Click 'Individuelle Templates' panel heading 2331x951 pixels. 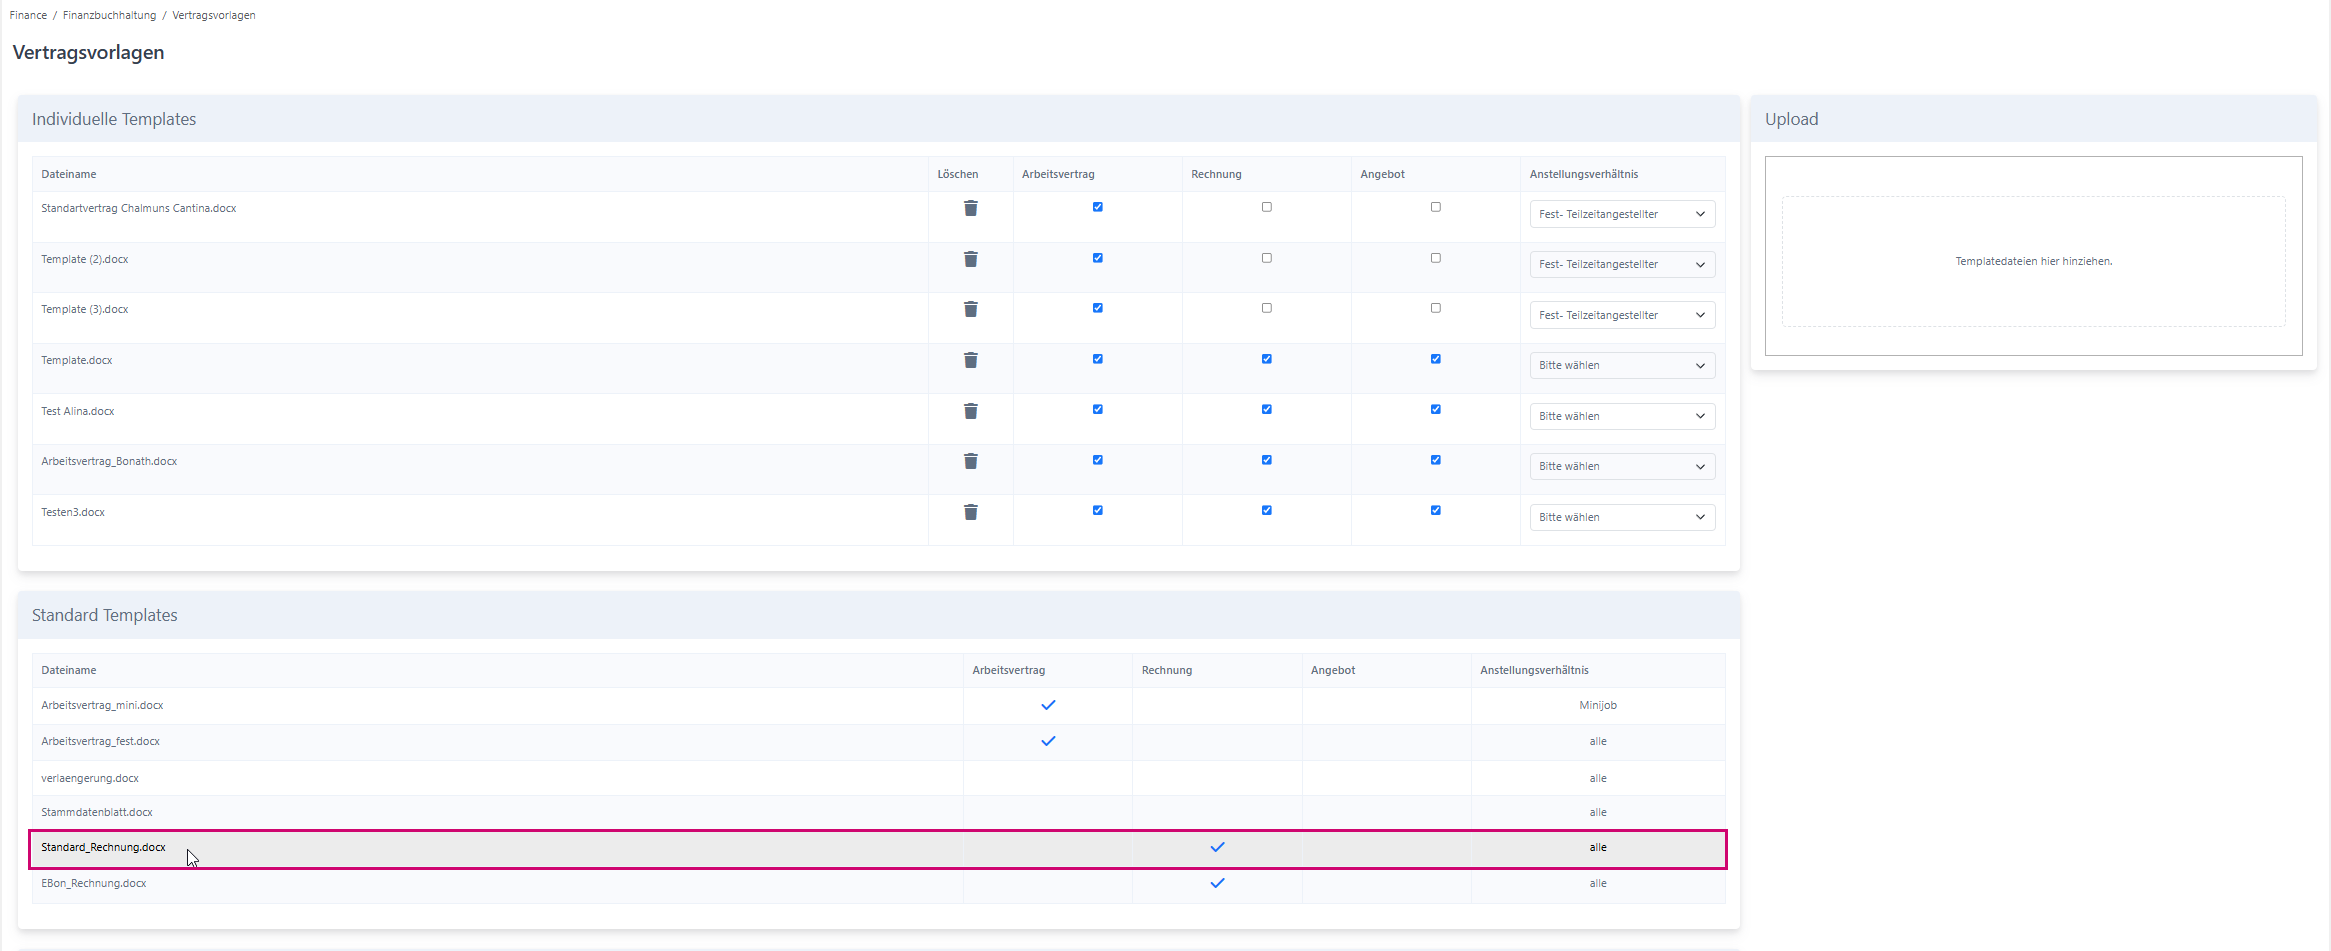point(114,119)
